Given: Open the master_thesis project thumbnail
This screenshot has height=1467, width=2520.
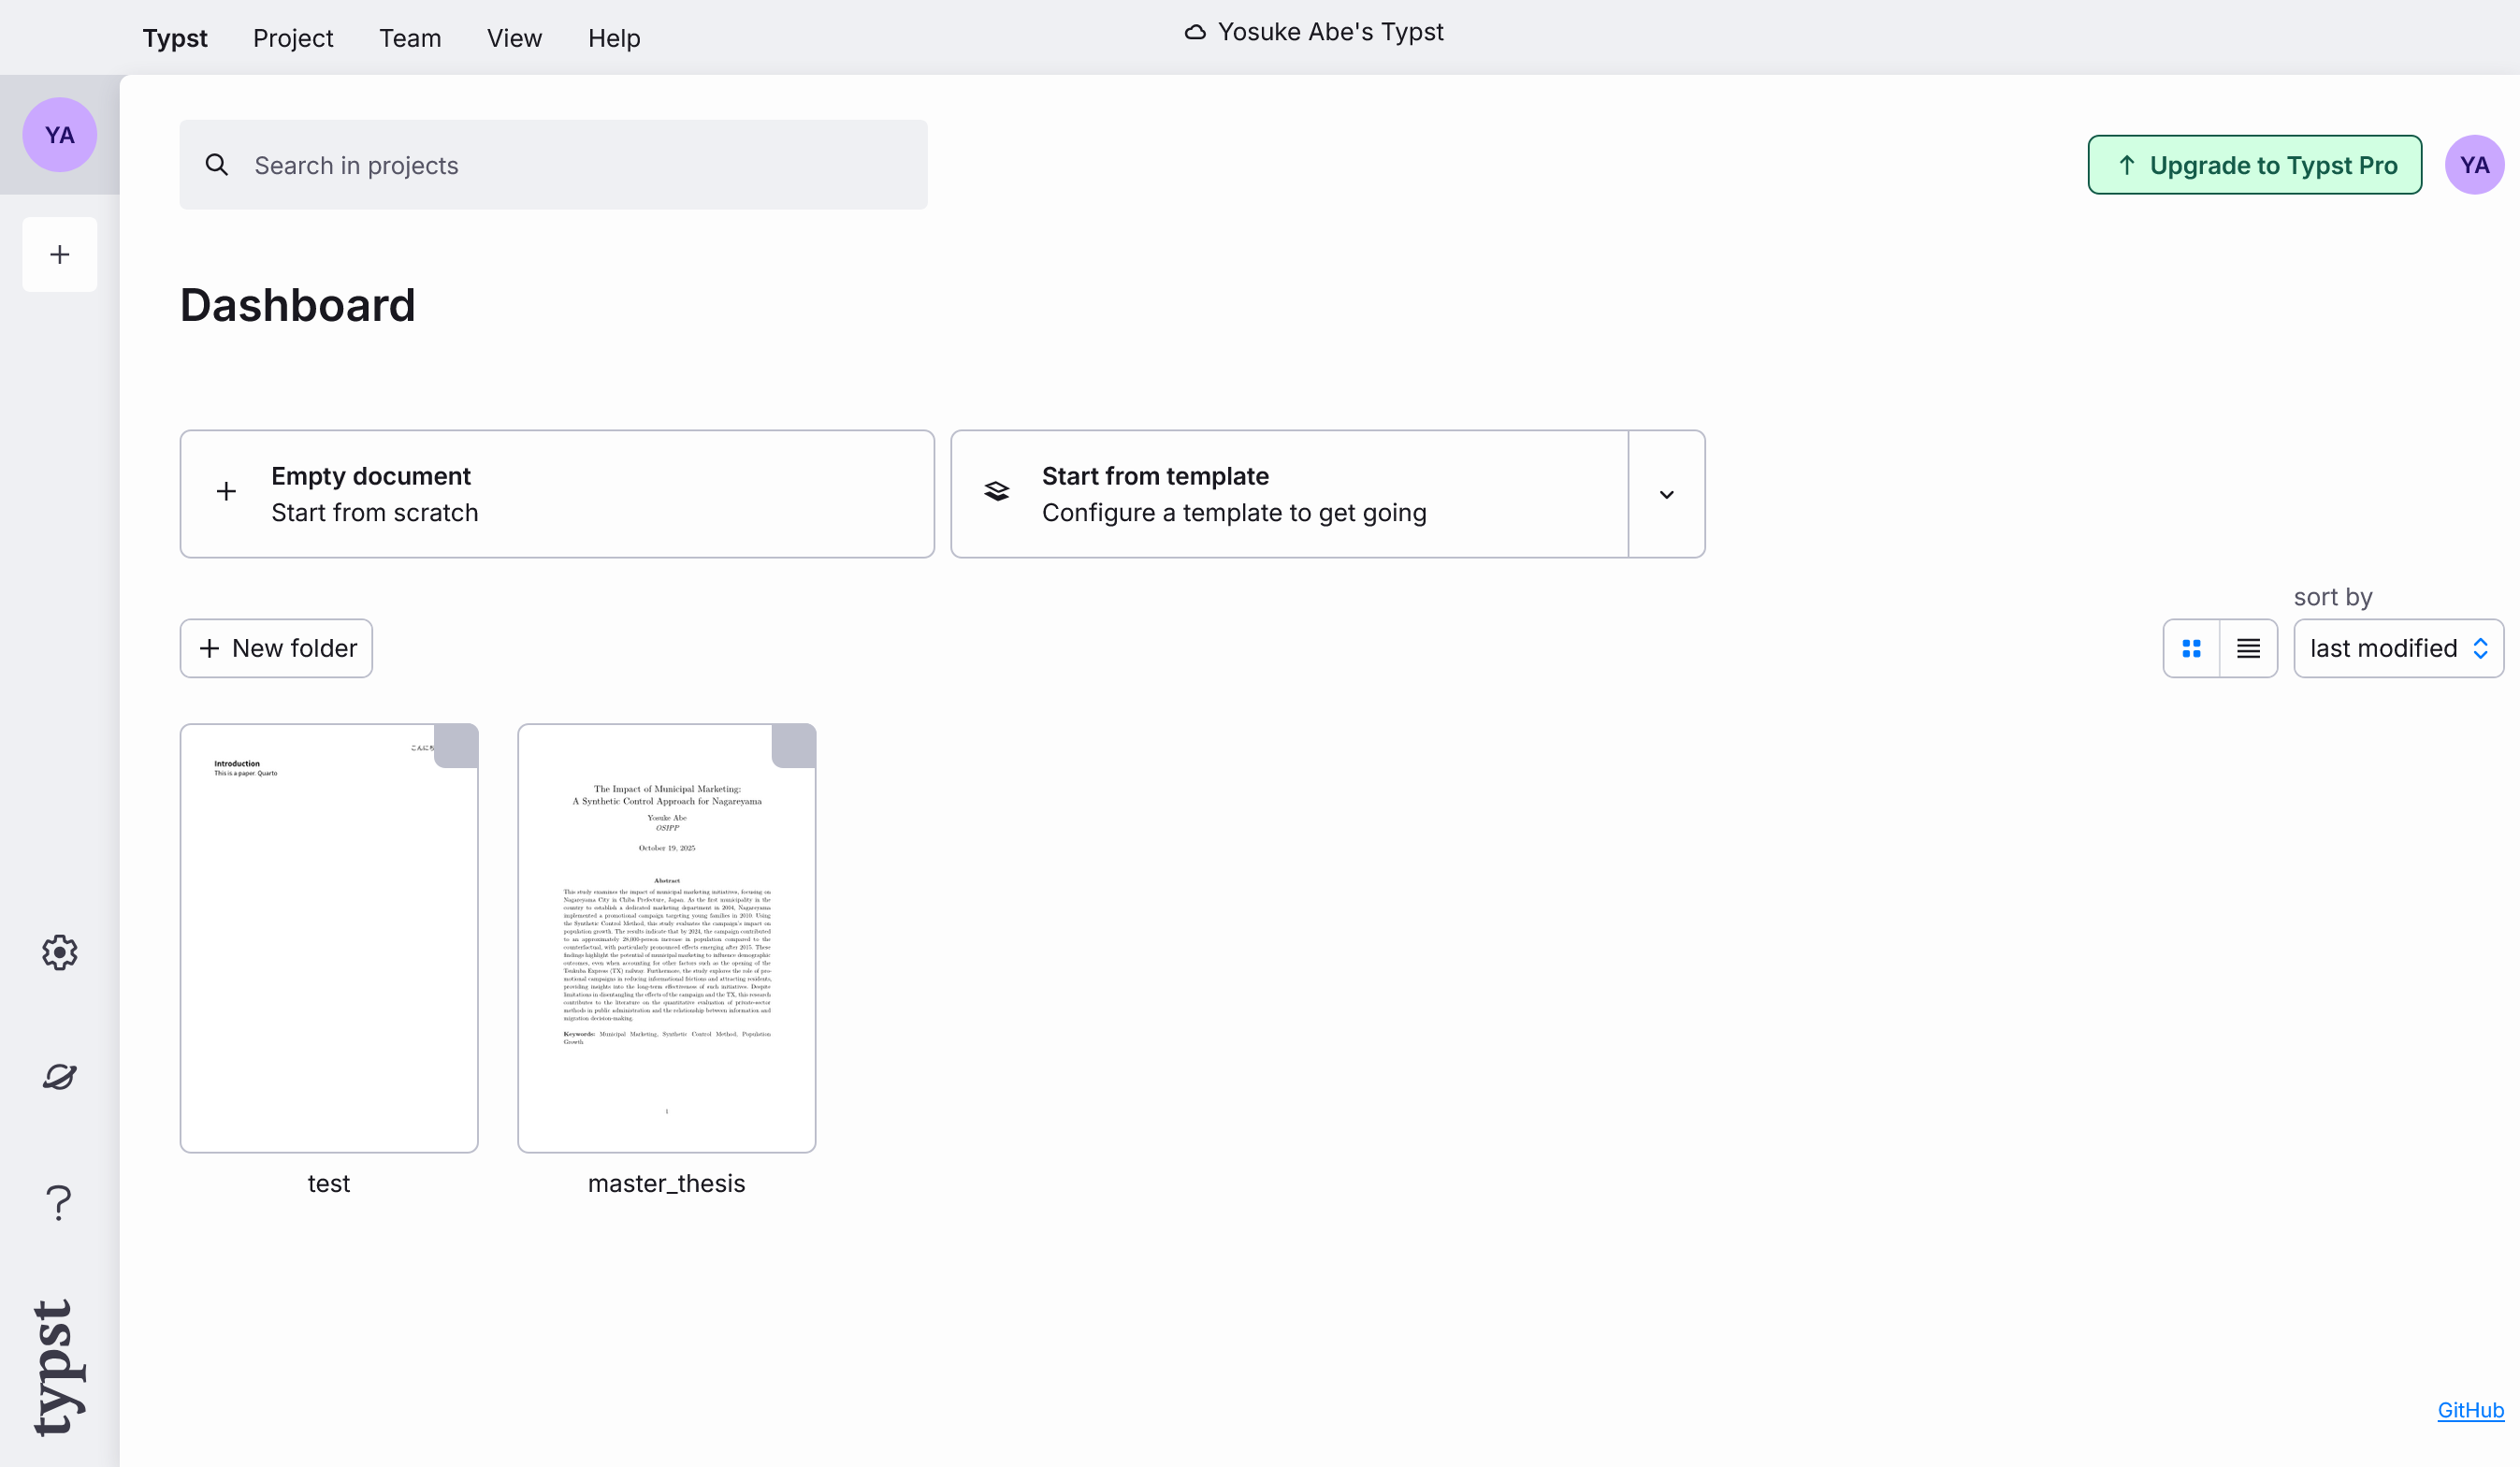Looking at the screenshot, I should (x=666, y=937).
